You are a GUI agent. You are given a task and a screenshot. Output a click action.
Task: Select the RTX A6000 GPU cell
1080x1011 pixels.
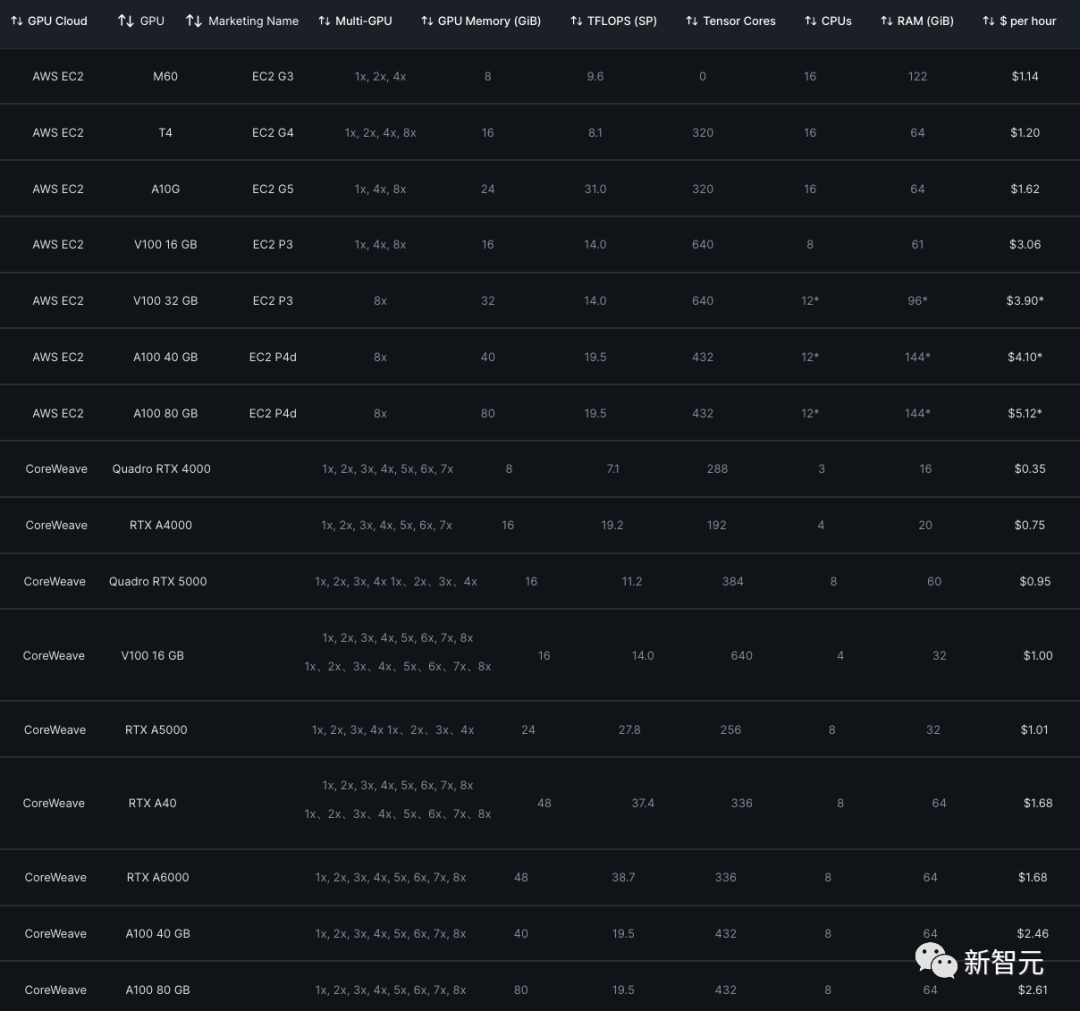(157, 877)
